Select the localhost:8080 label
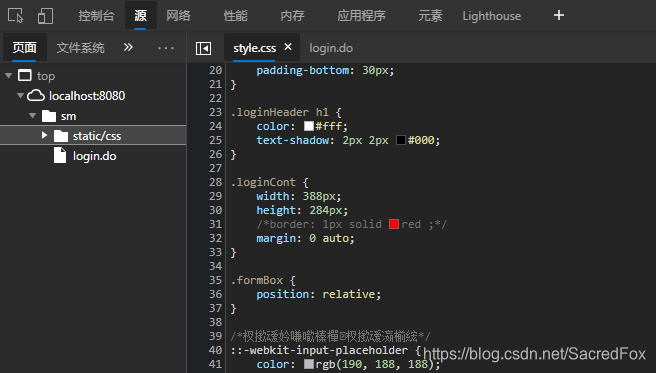656x373 pixels. pyautogui.click(x=87, y=96)
